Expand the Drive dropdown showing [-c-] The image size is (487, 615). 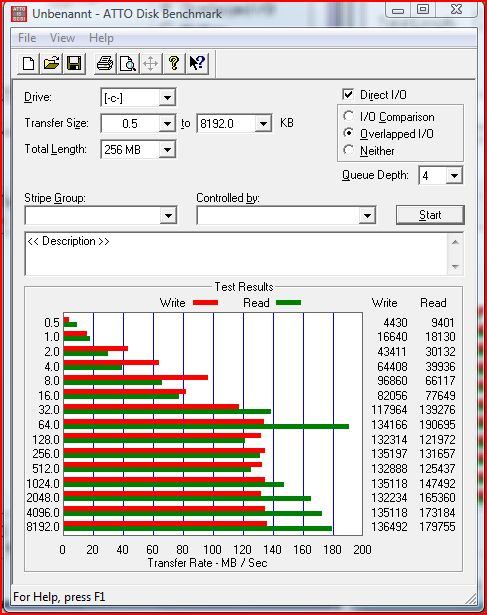167,98
